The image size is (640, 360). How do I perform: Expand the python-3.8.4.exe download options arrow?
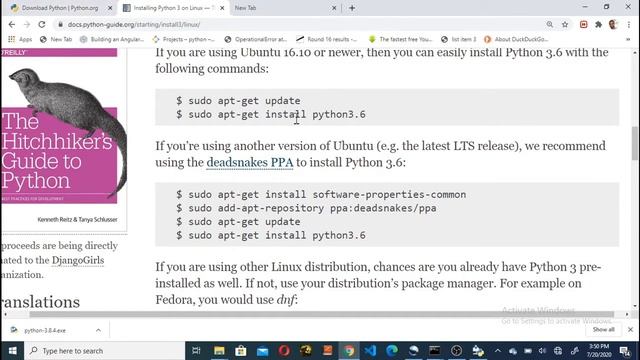(98, 330)
